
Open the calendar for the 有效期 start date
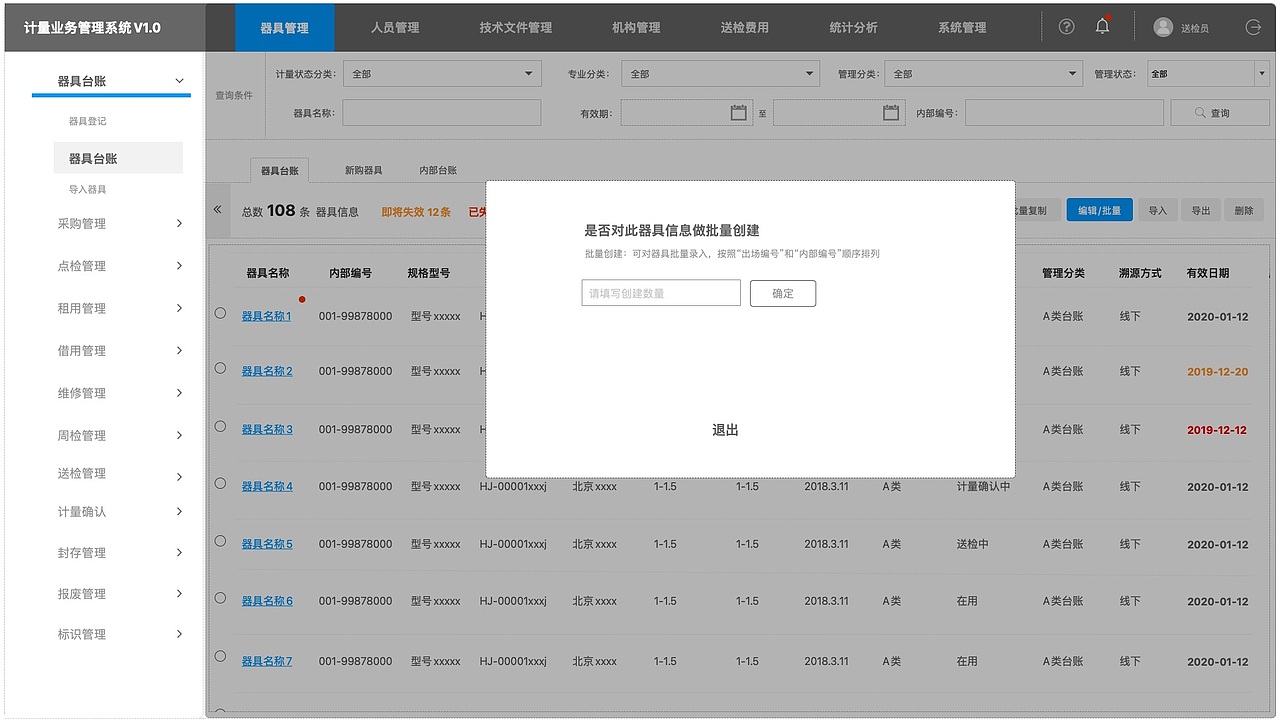739,113
